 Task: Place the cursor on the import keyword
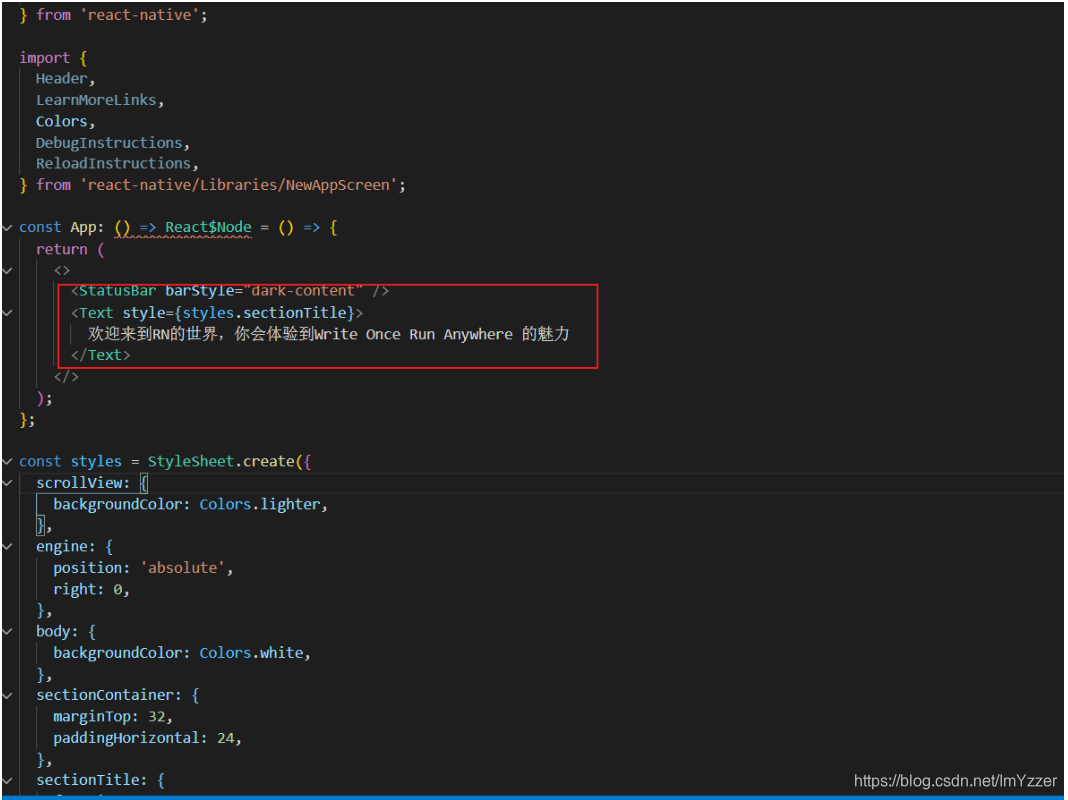pos(44,58)
